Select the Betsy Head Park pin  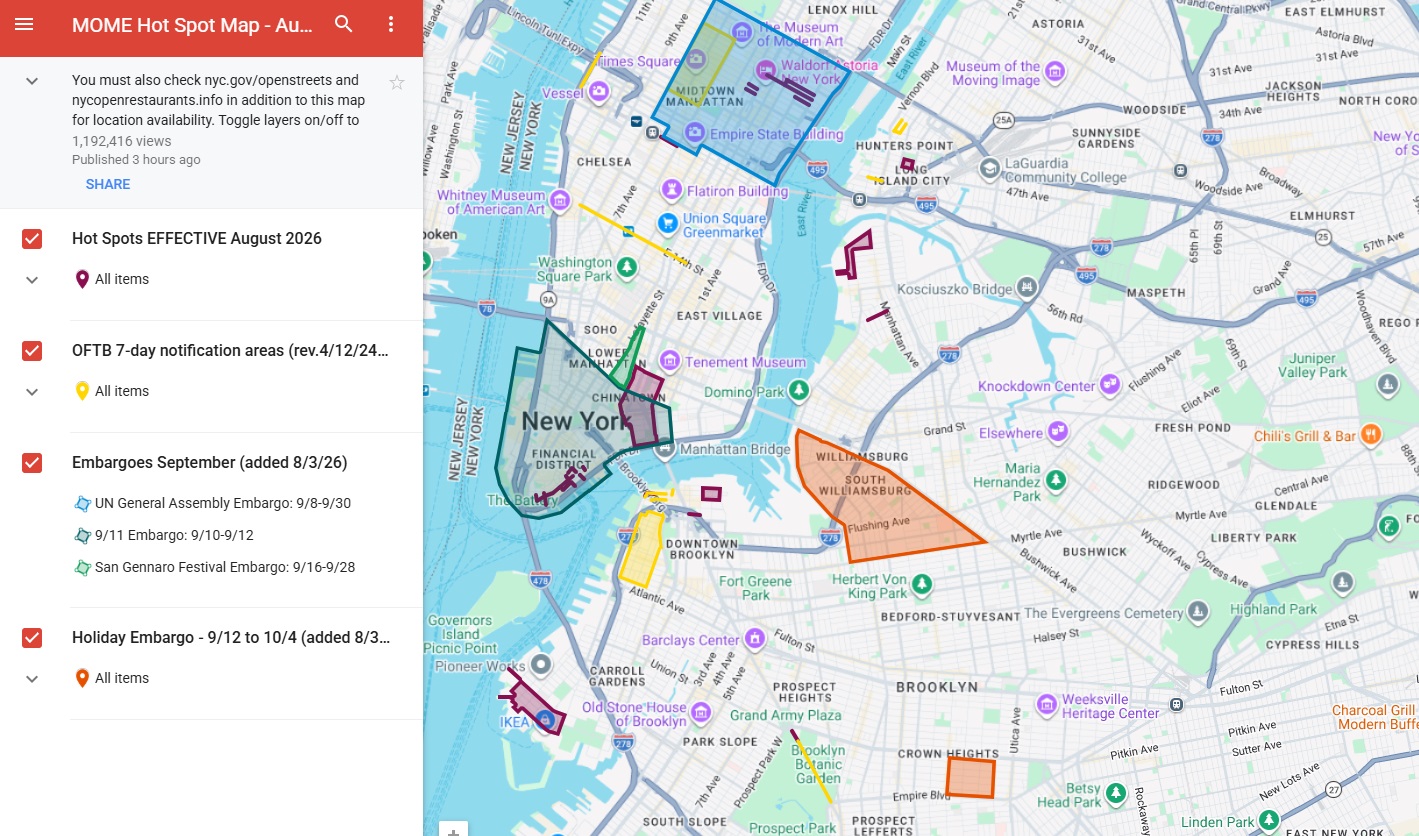(x=1117, y=794)
